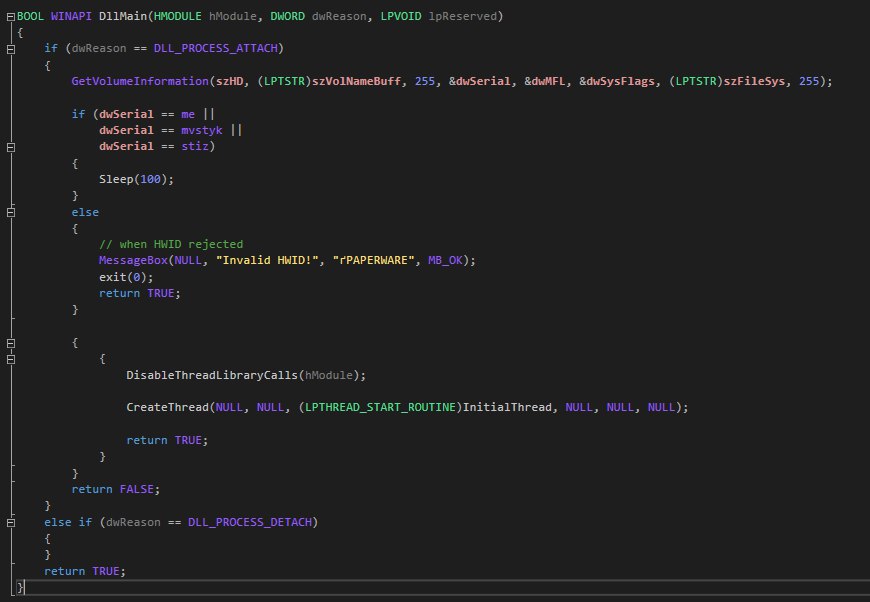
Task: Click the lpReserved parameter
Action: pos(466,17)
